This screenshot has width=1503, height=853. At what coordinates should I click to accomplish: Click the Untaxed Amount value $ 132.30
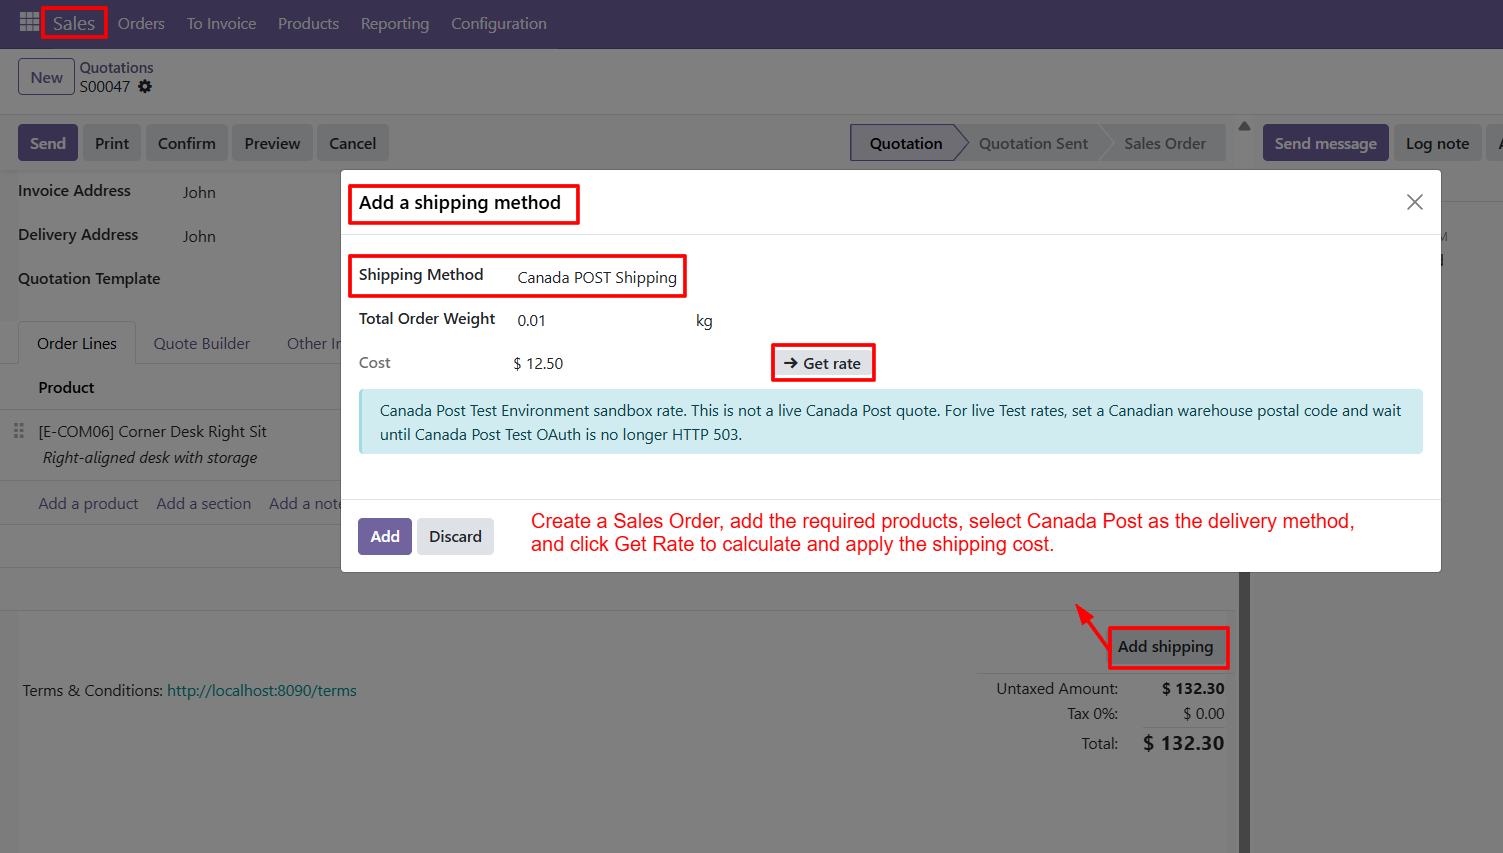pyautogui.click(x=1193, y=688)
